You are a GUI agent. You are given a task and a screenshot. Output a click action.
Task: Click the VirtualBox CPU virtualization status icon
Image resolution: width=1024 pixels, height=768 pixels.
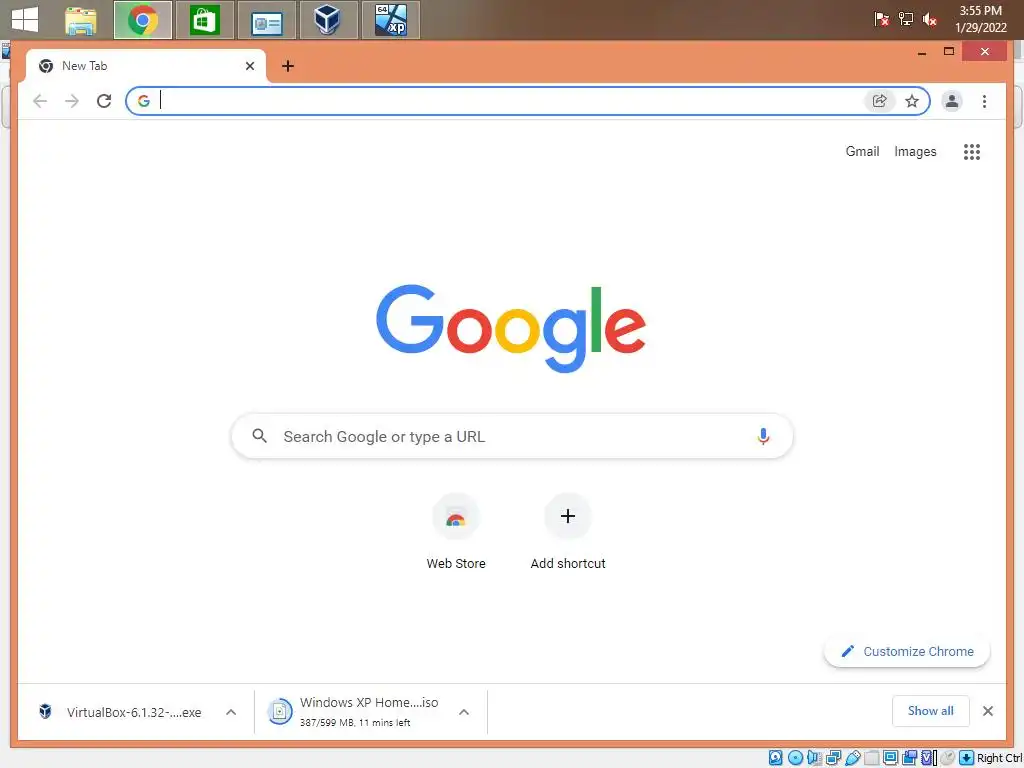coord(928,758)
